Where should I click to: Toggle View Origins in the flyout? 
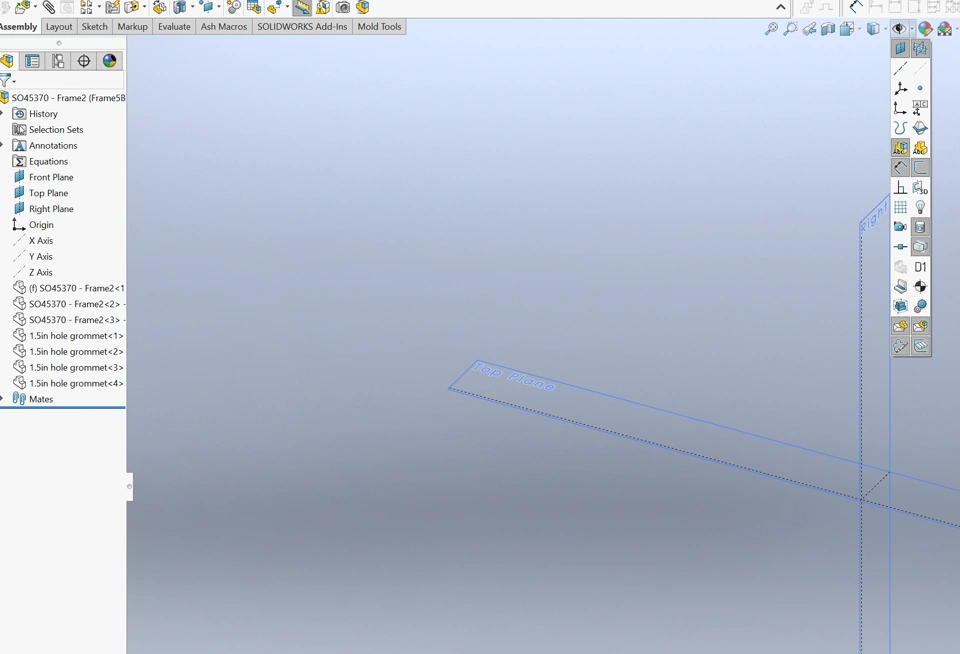point(901,108)
